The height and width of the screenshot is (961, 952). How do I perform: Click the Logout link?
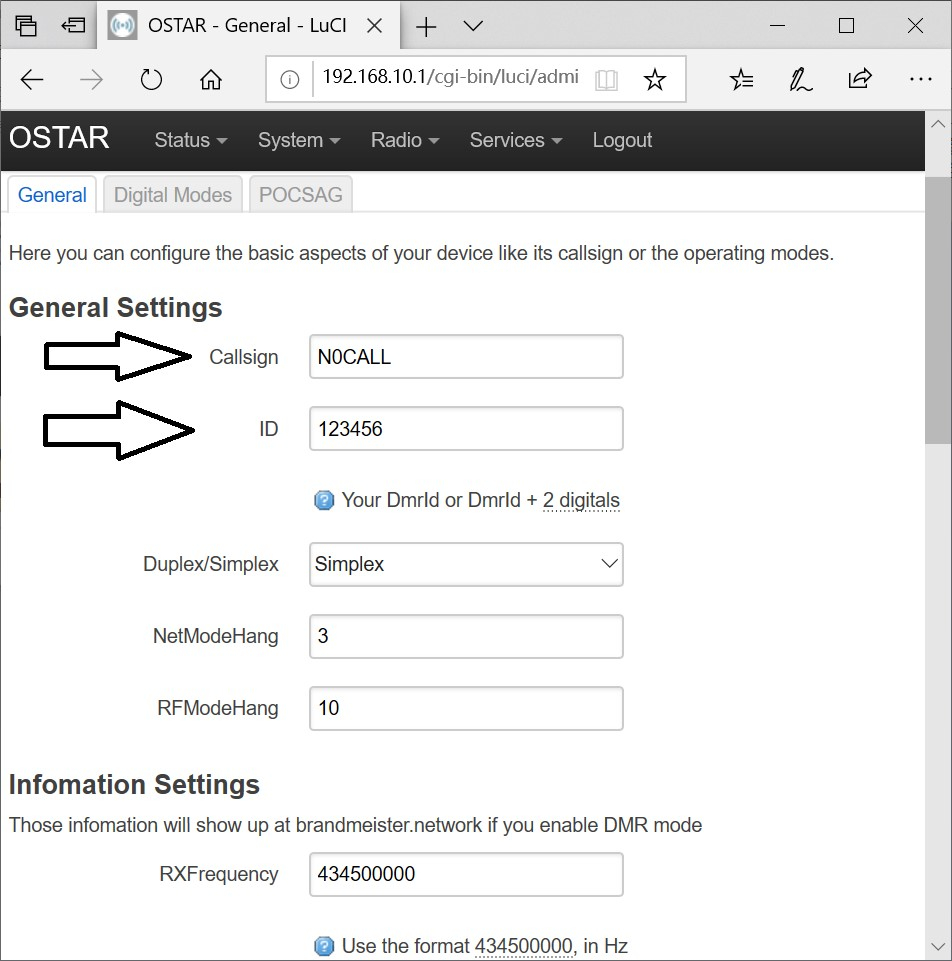pos(622,140)
